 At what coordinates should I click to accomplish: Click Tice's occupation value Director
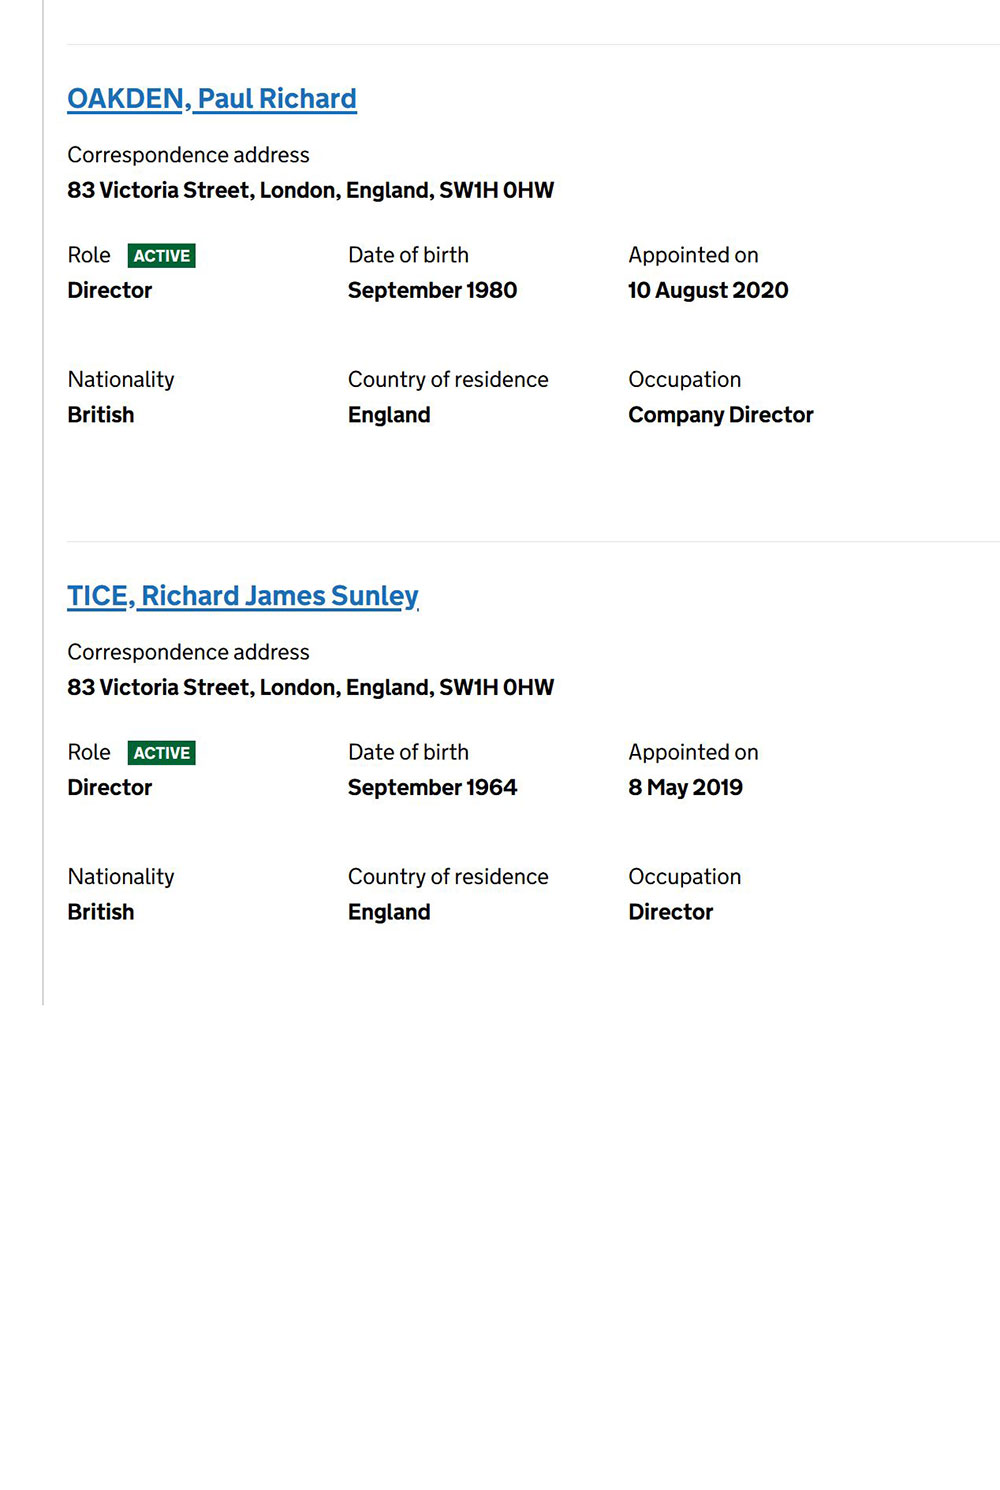coord(670,912)
